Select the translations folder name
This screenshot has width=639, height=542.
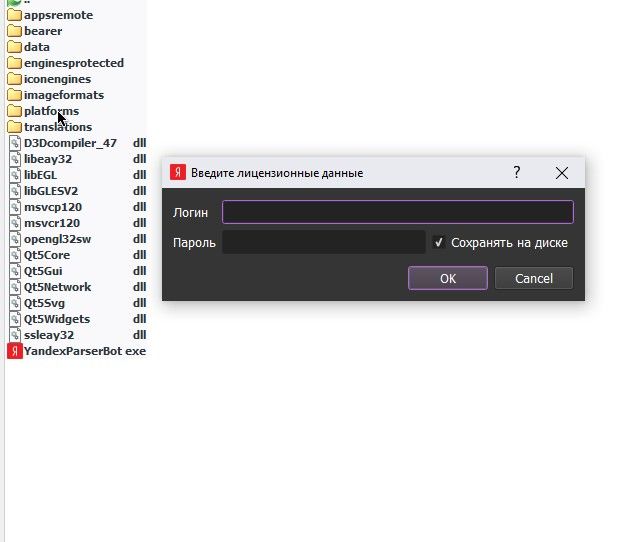58,127
